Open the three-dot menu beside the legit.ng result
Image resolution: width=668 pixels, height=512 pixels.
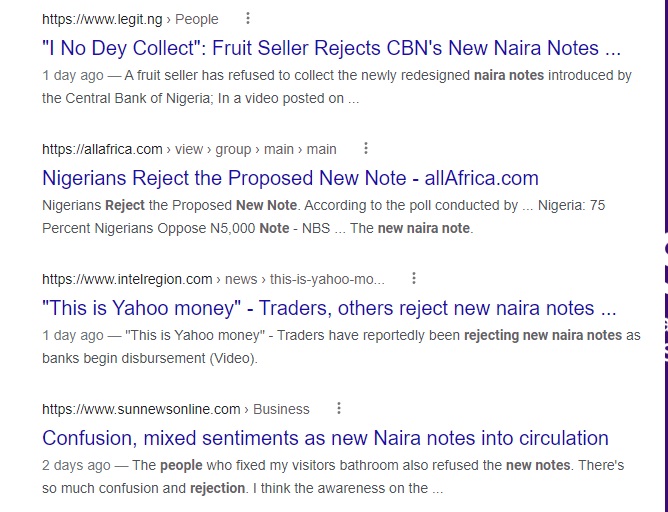[249, 18]
